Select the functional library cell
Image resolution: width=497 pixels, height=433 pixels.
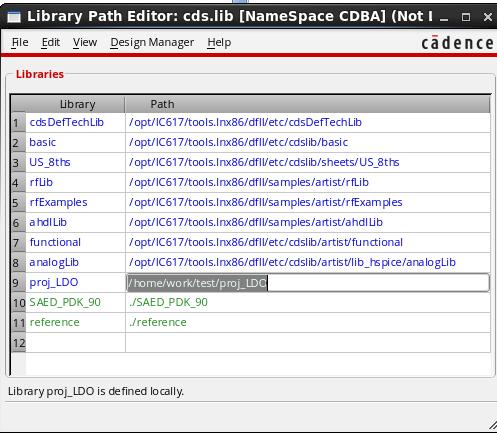click(x=75, y=243)
